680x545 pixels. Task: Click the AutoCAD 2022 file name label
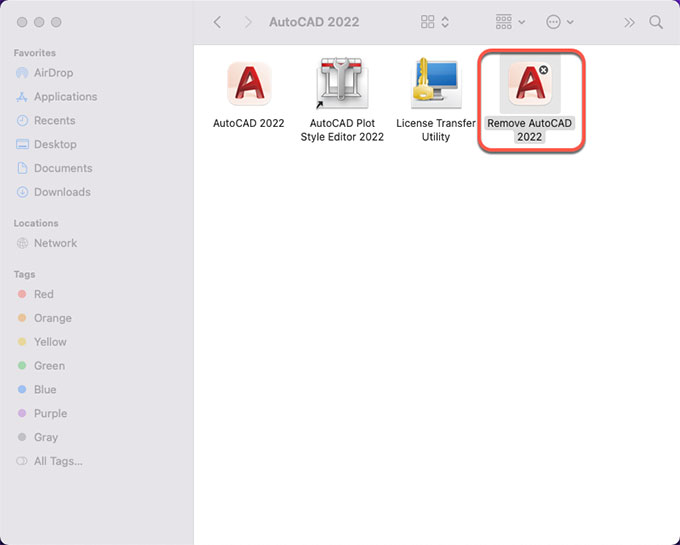pos(248,123)
